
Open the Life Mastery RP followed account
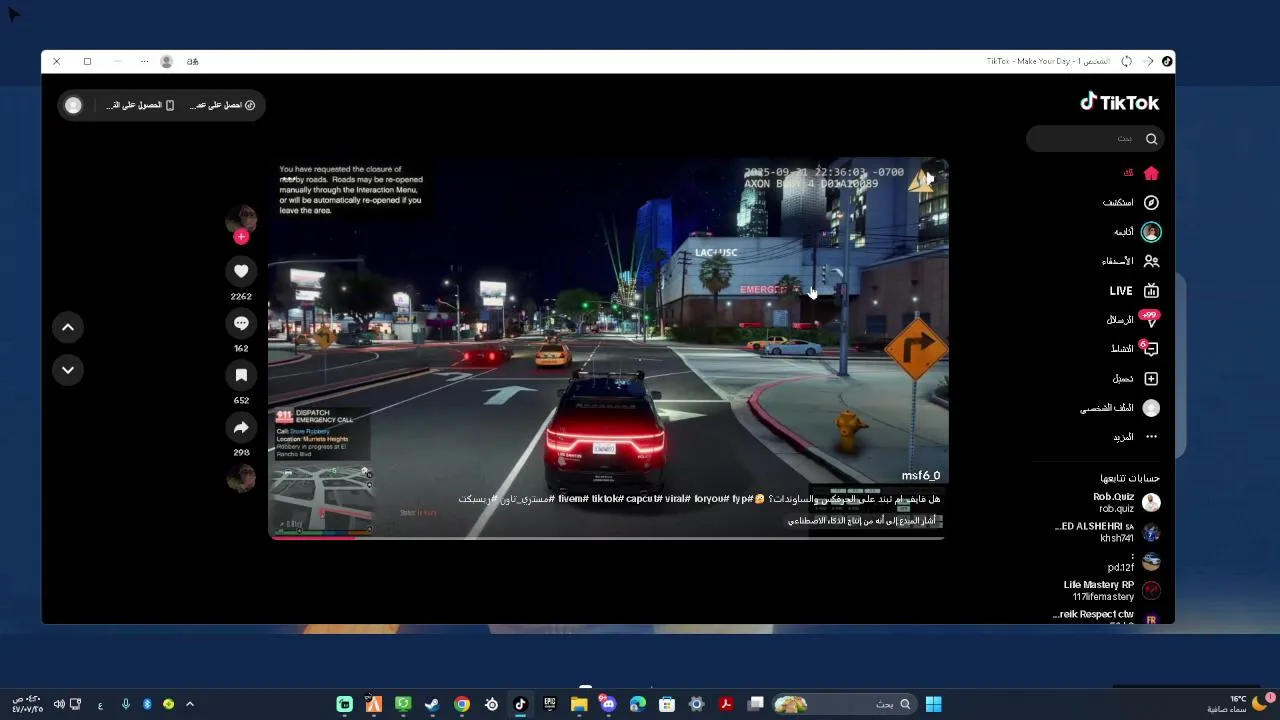[x=1111, y=590]
